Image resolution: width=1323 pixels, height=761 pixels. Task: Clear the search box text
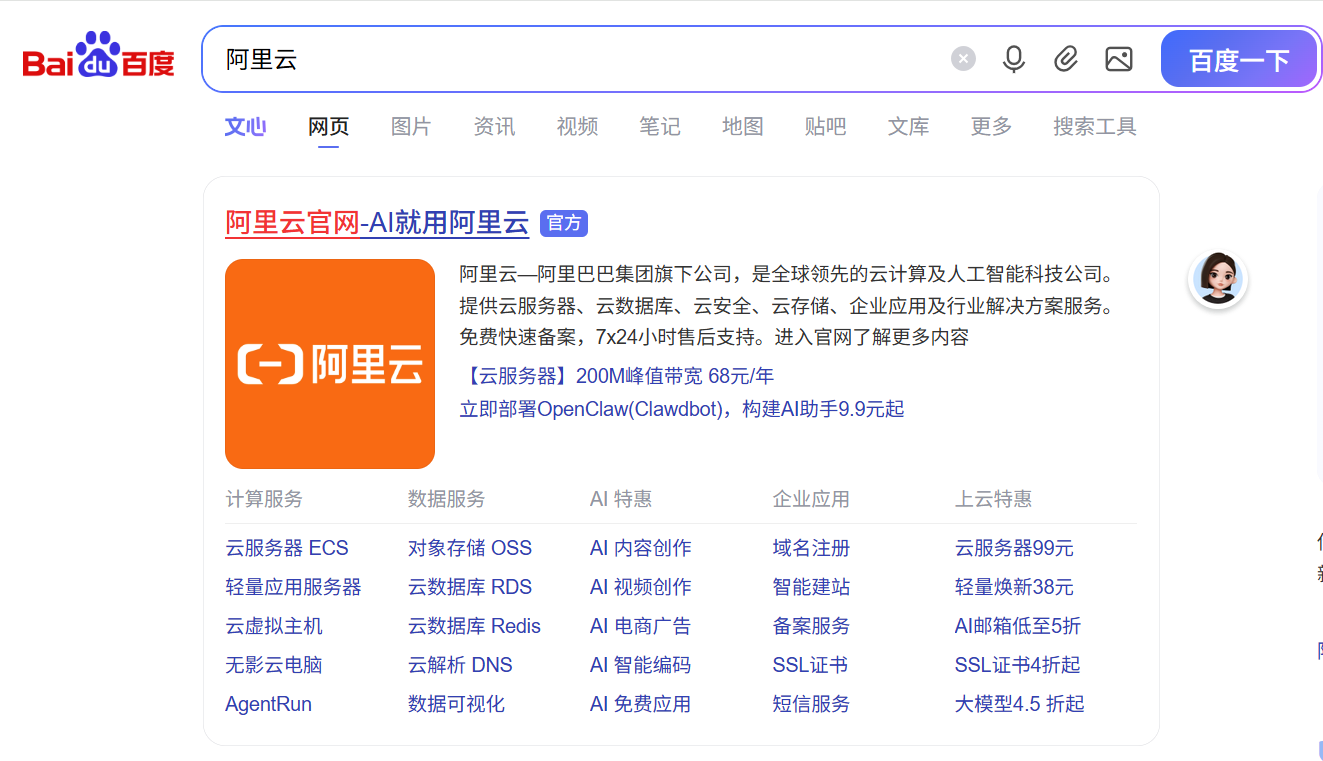pyautogui.click(x=963, y=59)
